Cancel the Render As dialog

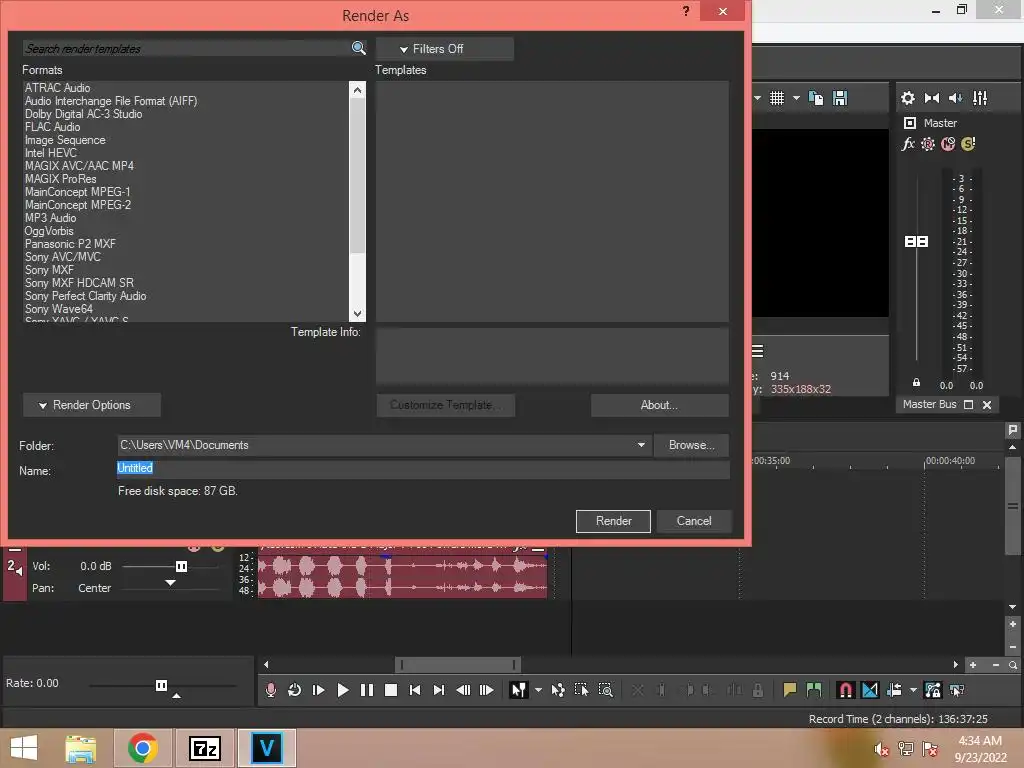coord(694,521)
